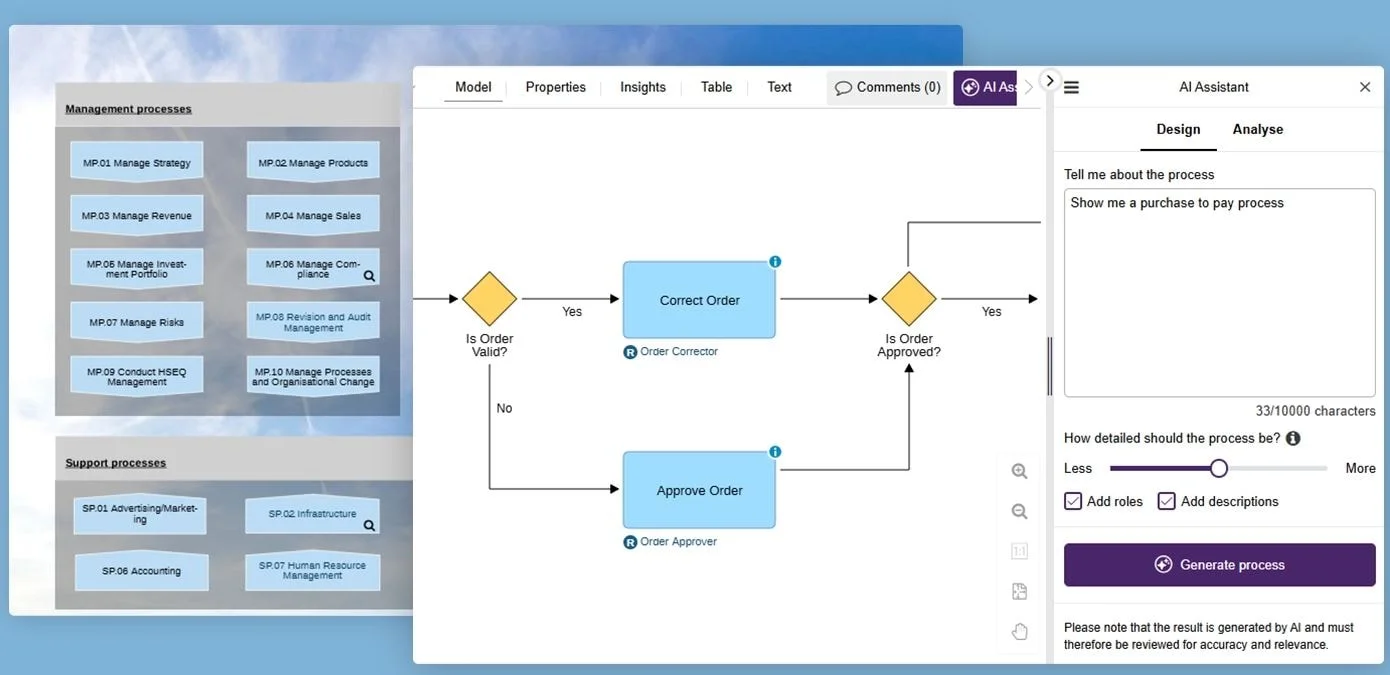Activate the hand pan tool
1390x675 pixels.
(1019, 631)
